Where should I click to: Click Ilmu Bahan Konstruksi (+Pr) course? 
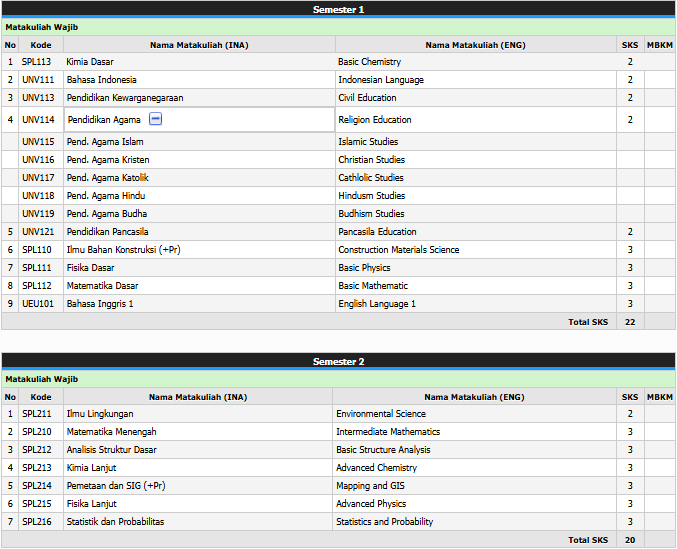click(123, 250)
